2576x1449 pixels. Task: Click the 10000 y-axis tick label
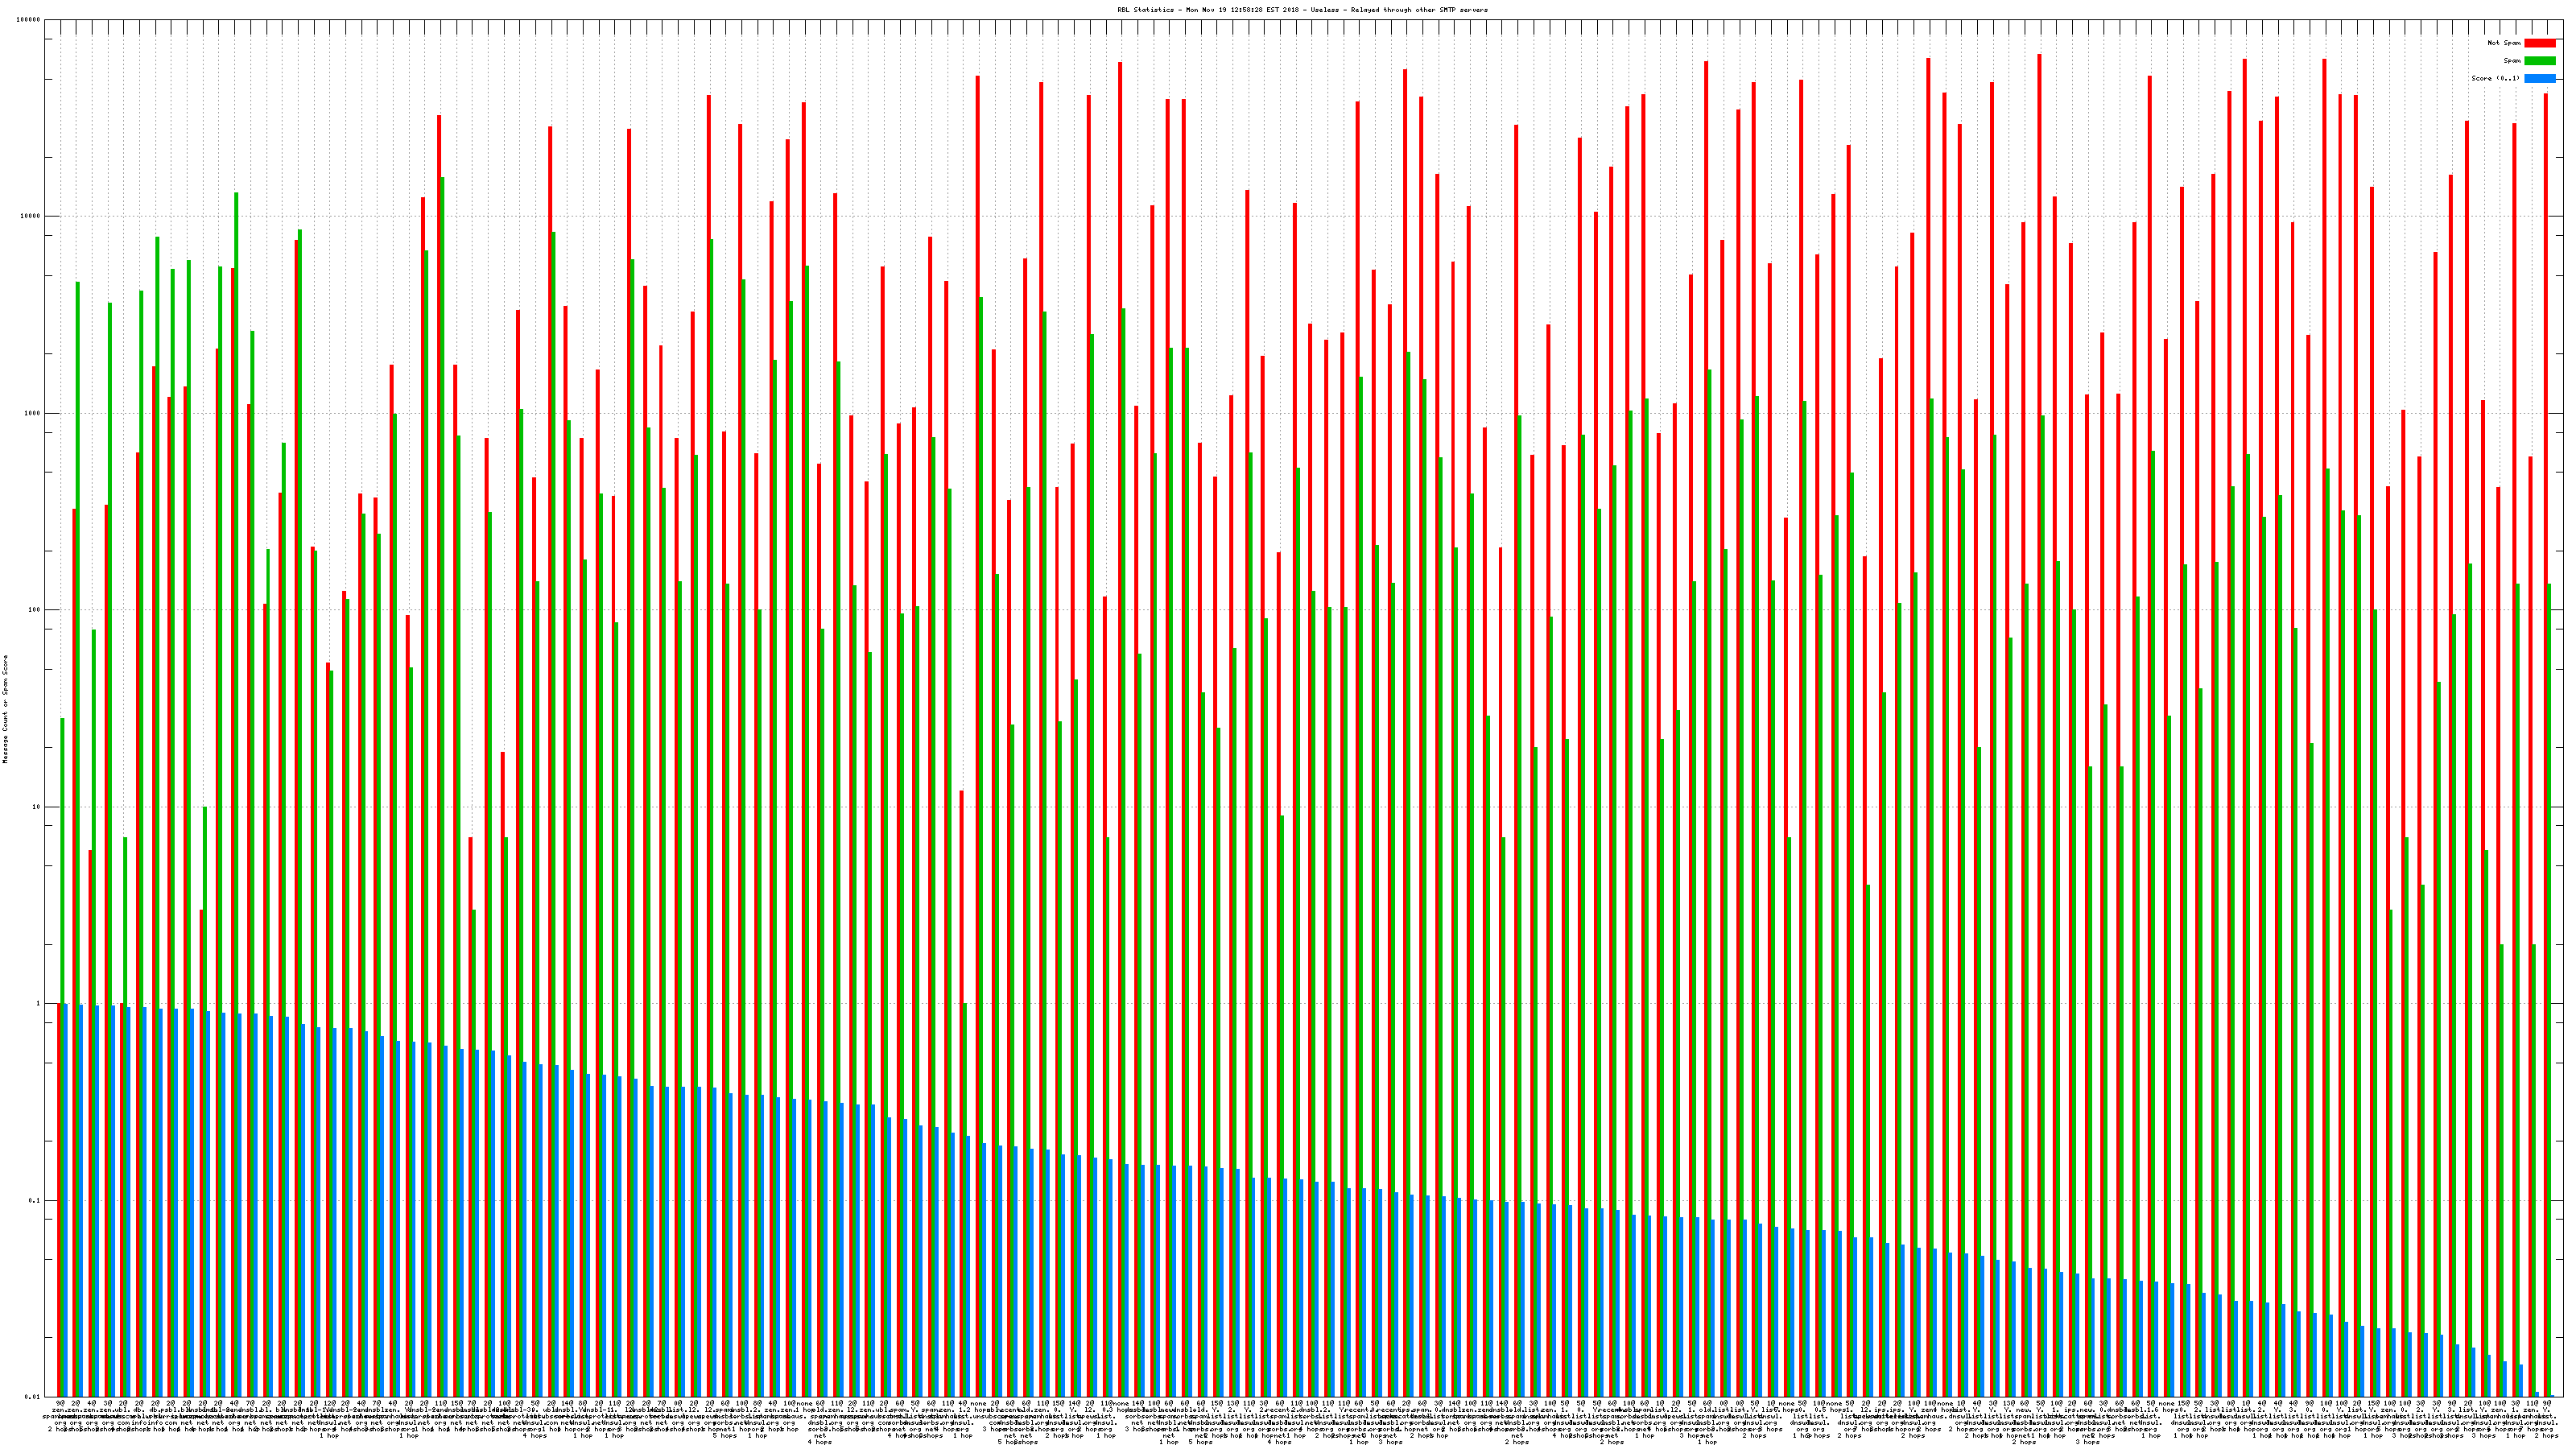coord(31,217)
